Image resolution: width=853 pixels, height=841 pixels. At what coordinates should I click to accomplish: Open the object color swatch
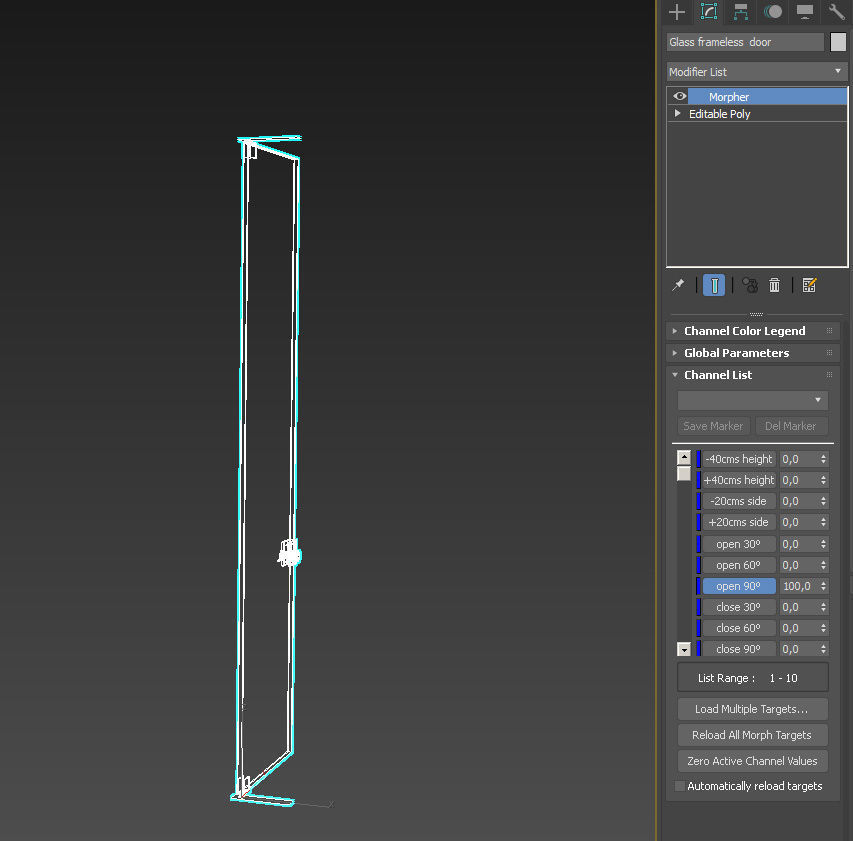coord(838,42)
